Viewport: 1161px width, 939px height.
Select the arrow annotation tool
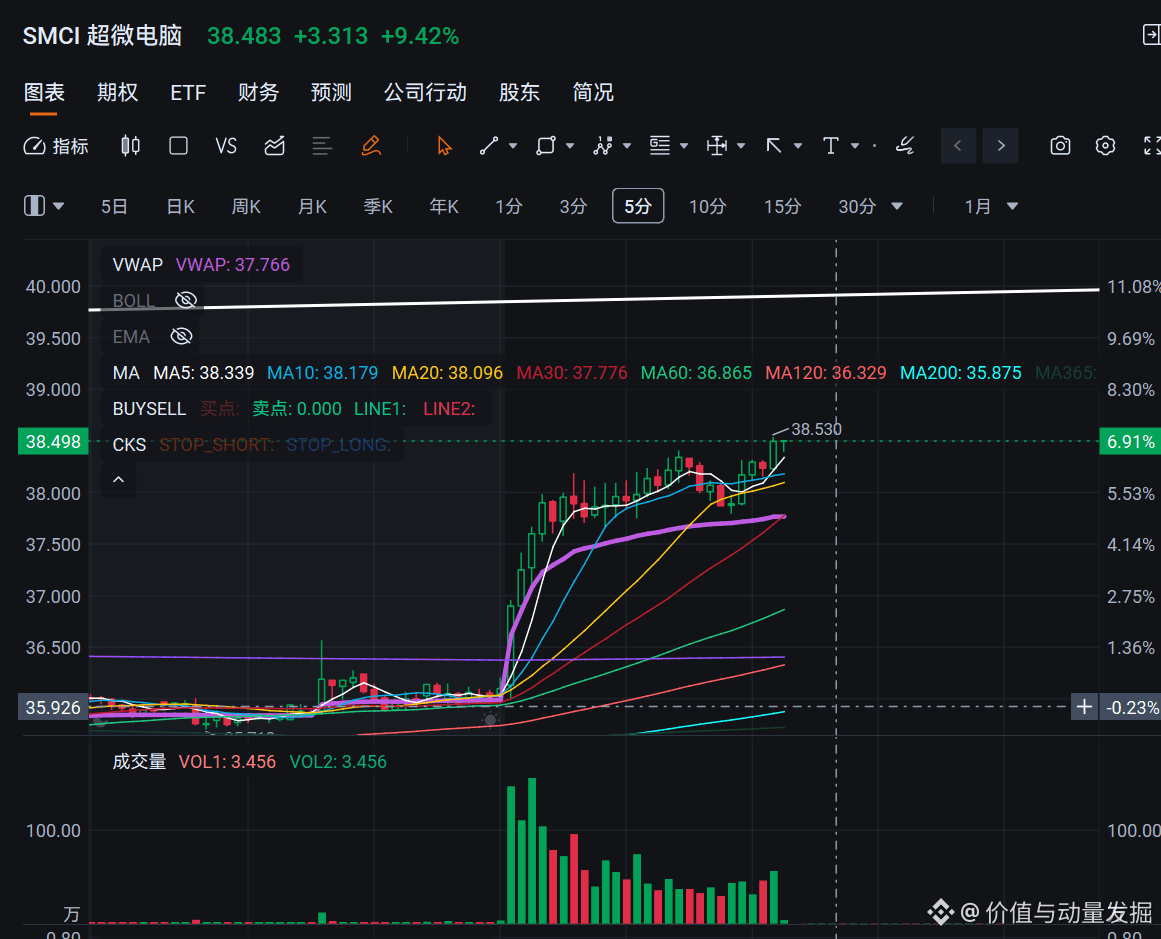coord(774,146)
